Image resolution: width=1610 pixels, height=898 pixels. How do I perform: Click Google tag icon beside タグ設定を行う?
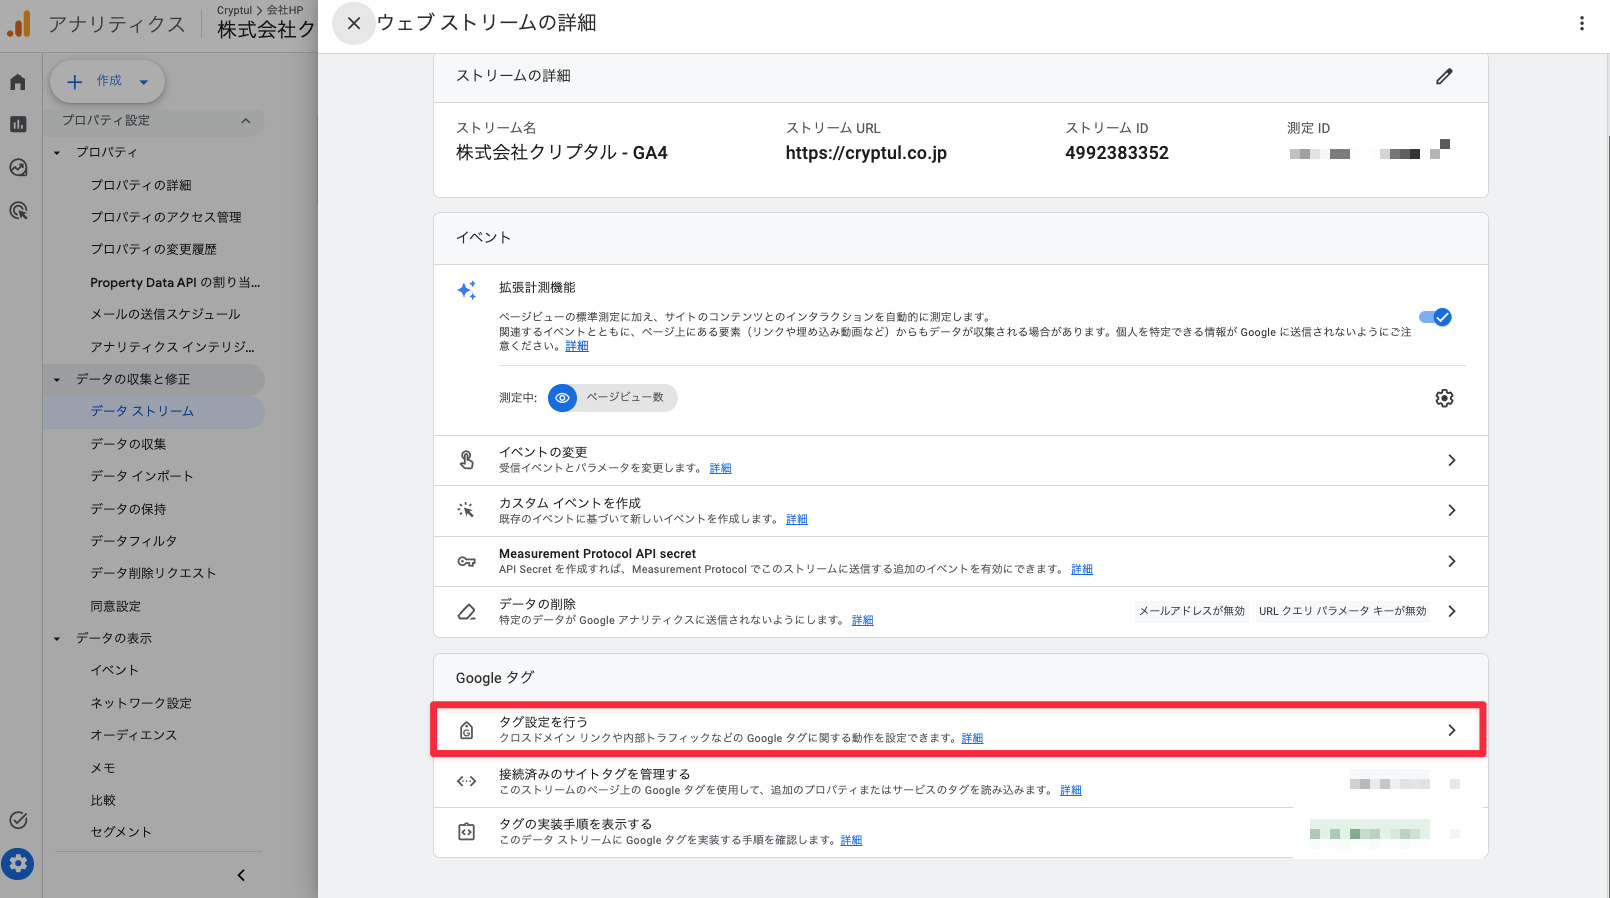467,731
